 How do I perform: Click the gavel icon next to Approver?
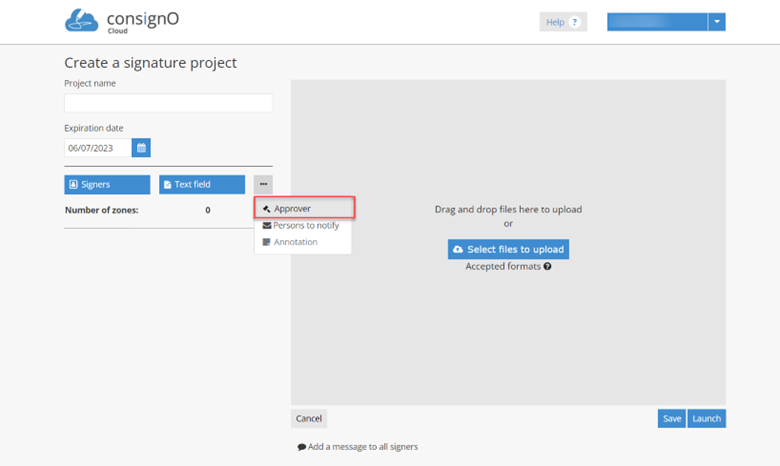click(x=266, y=209)
